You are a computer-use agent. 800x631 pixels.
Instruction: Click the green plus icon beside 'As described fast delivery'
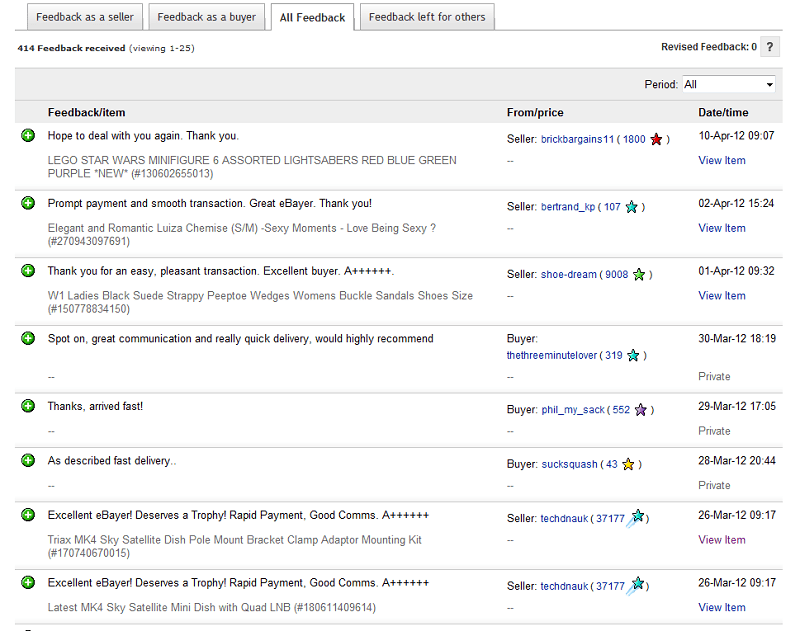28,461
